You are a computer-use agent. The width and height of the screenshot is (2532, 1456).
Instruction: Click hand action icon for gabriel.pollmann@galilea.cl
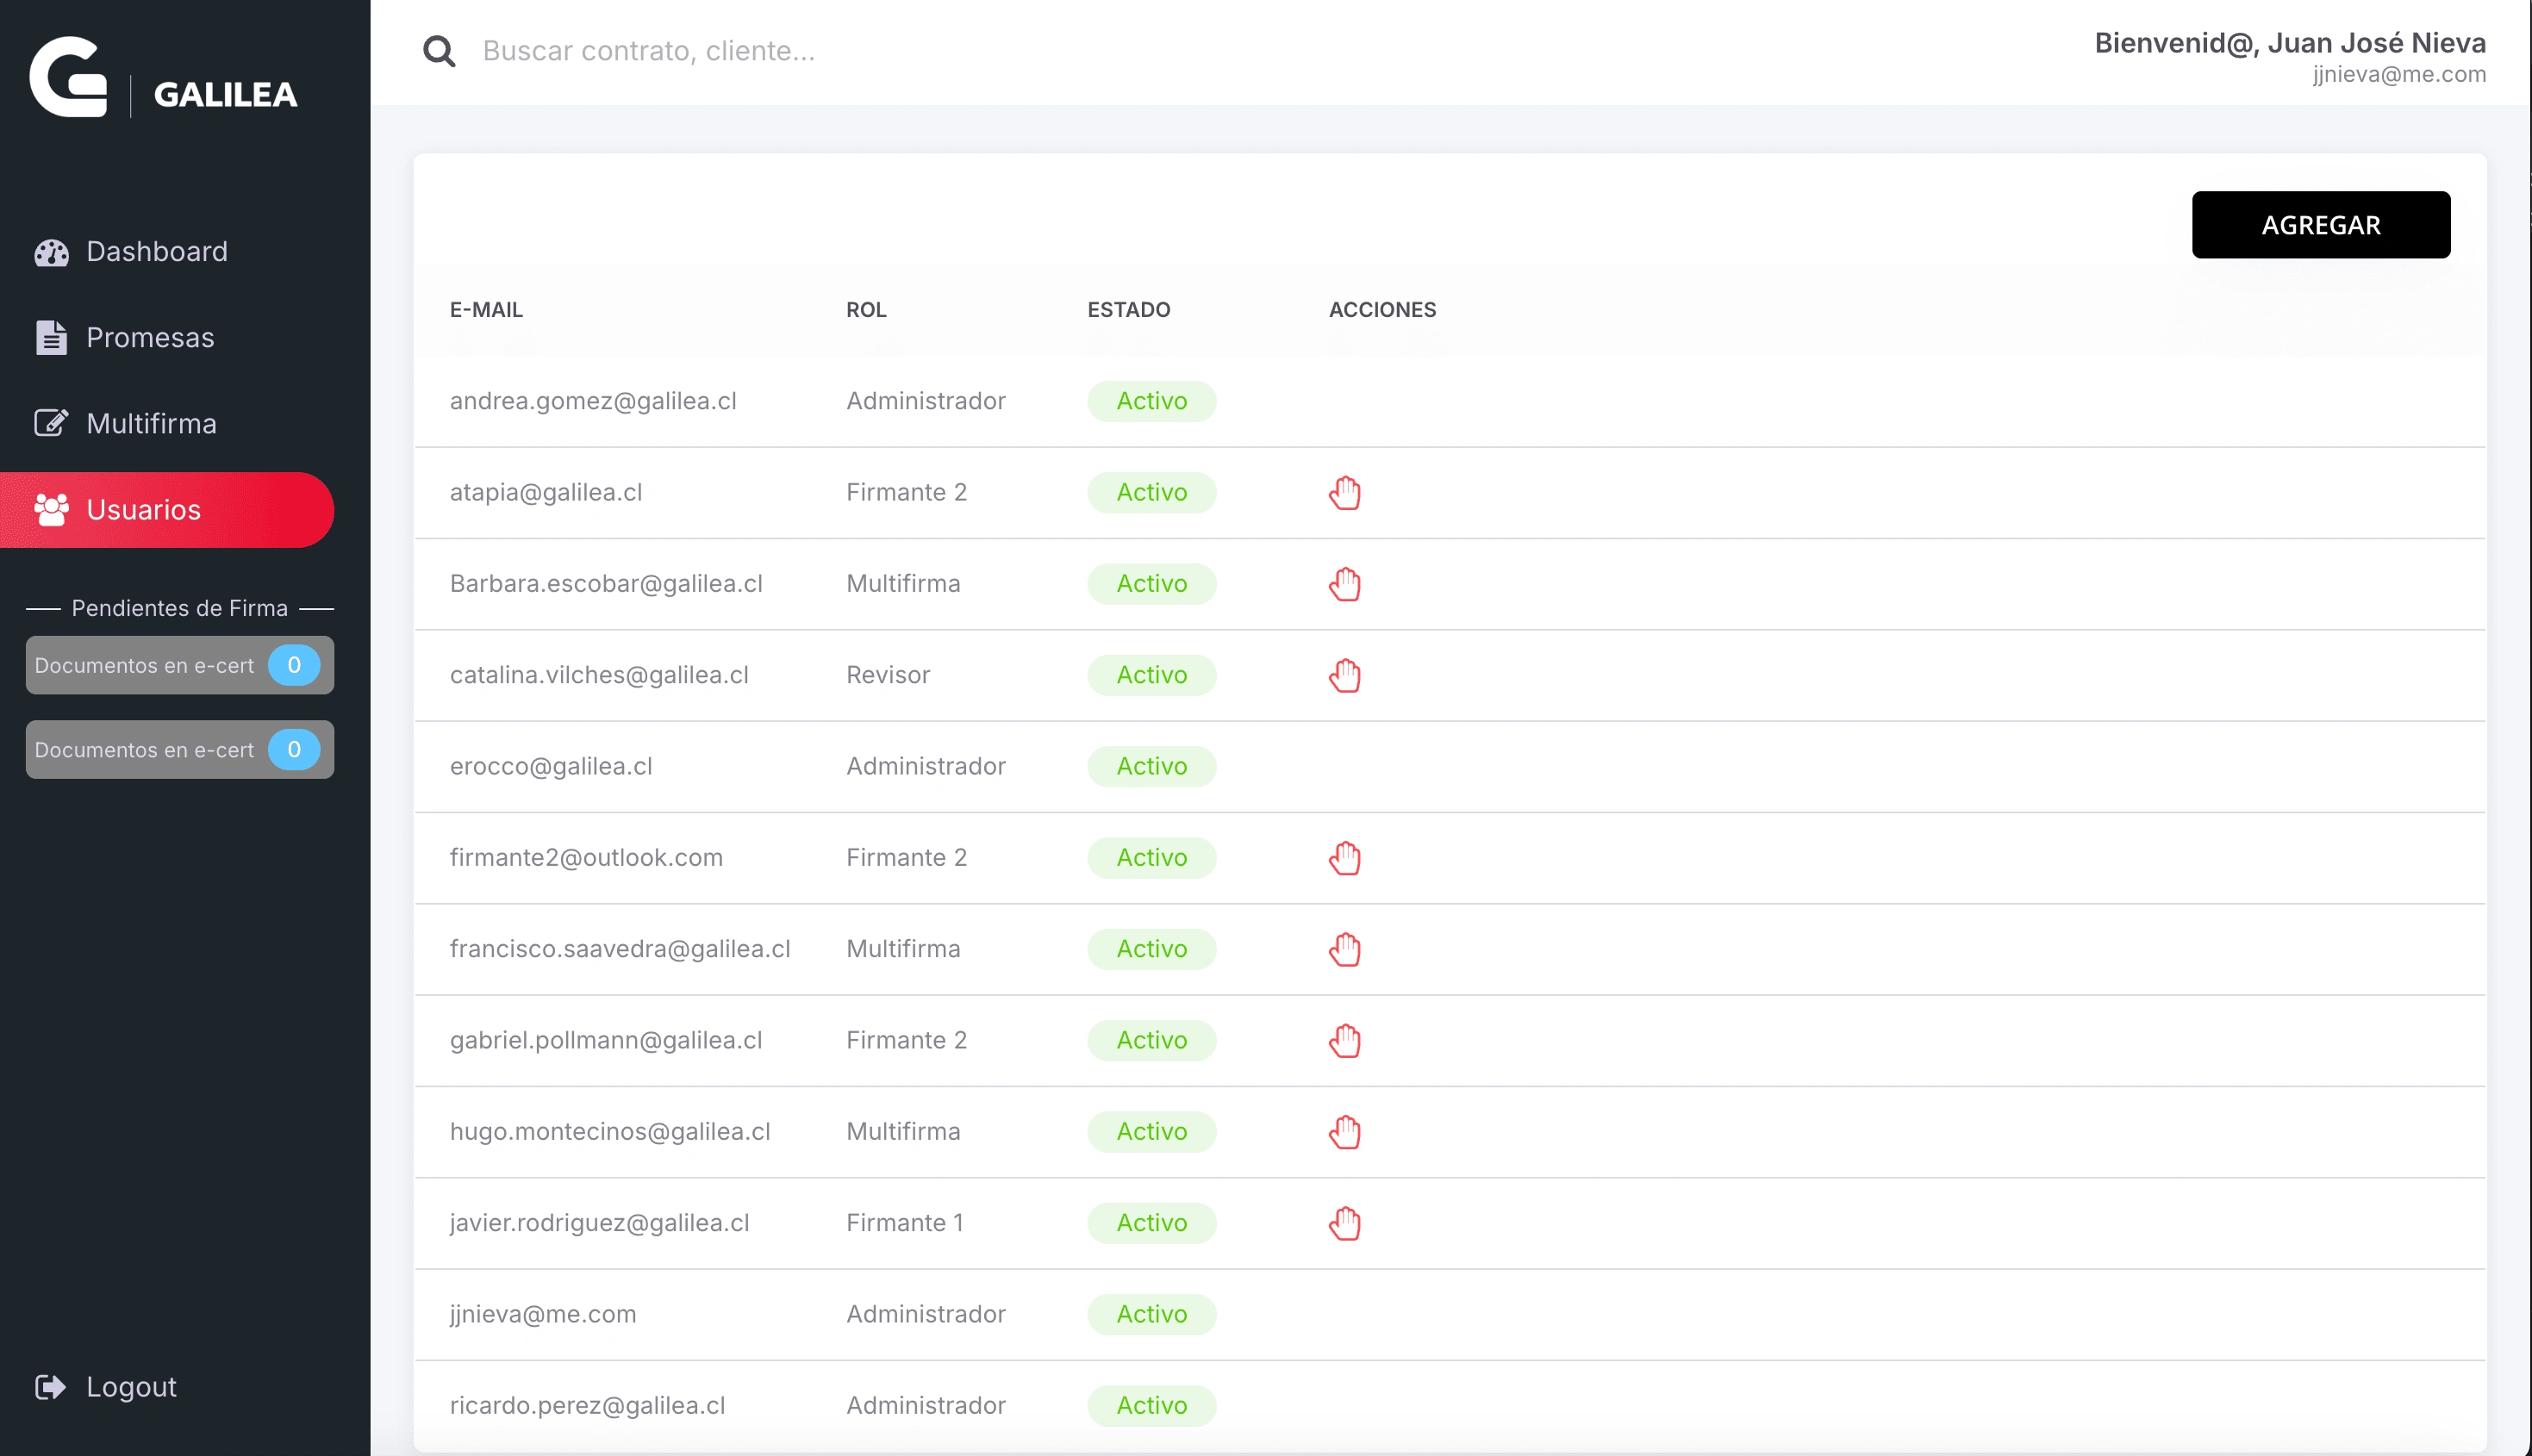coord(1344,1040)
